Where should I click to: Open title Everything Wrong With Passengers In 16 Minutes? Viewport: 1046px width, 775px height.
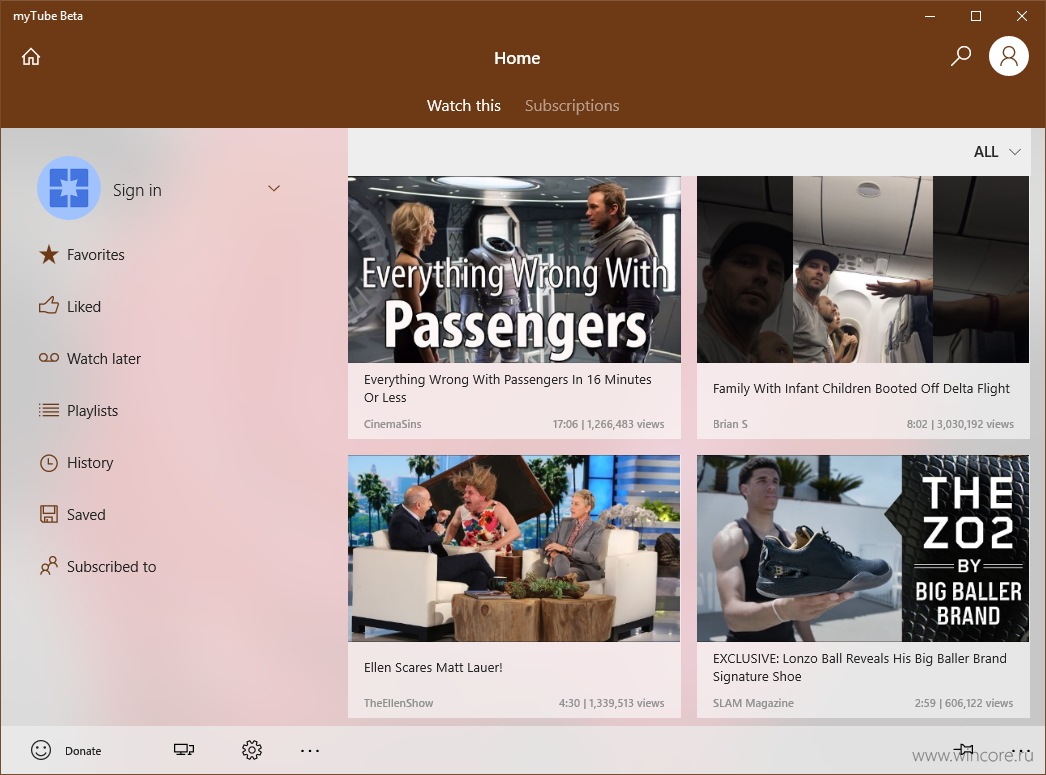tap(508, 388)
